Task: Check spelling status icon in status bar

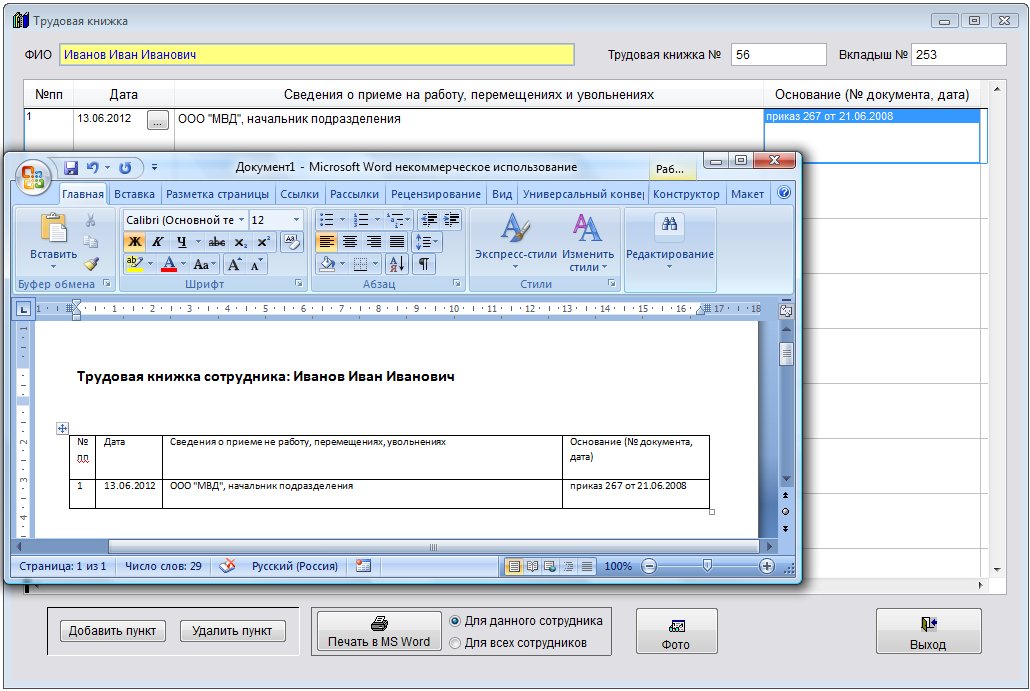Action: (x=227, y=566)
